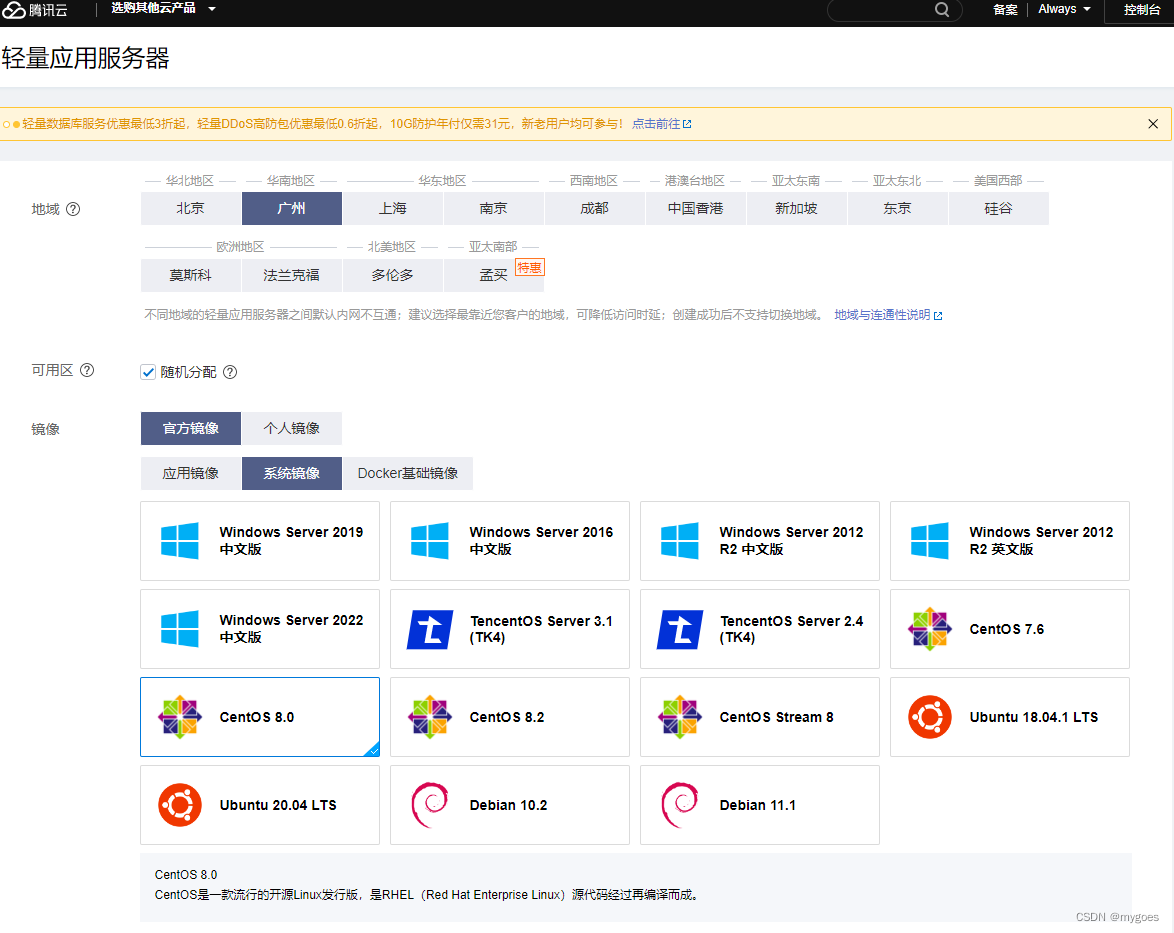The image size is (1174, 933).
Task: Select the Windows Server 2019 中文版 image
Action: (x=260, y=541)
